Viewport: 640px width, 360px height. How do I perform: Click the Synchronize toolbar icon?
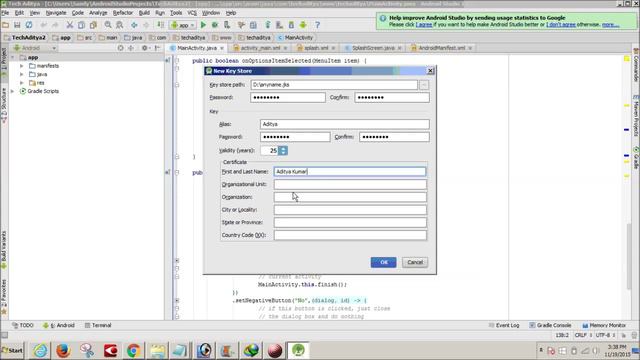coord(29,25)
